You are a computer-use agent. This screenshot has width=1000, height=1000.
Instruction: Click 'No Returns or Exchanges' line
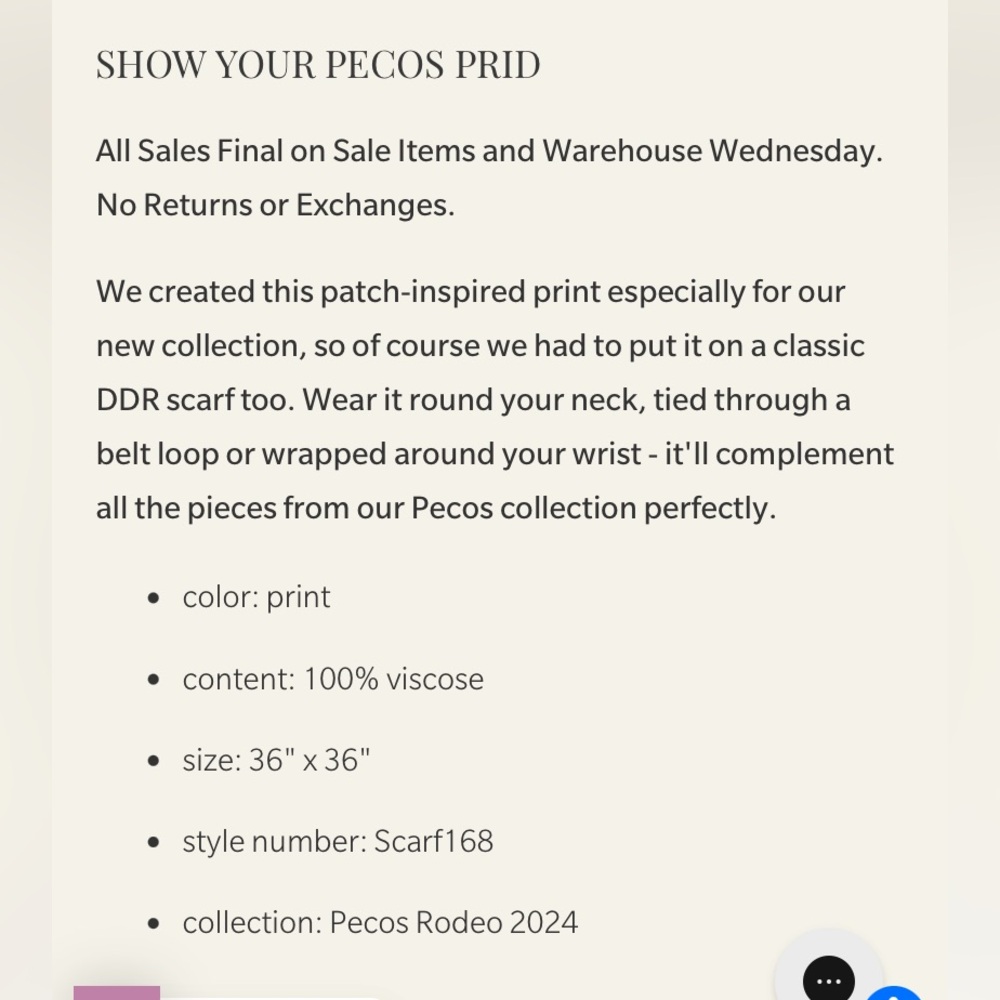[x=275, y=205]
